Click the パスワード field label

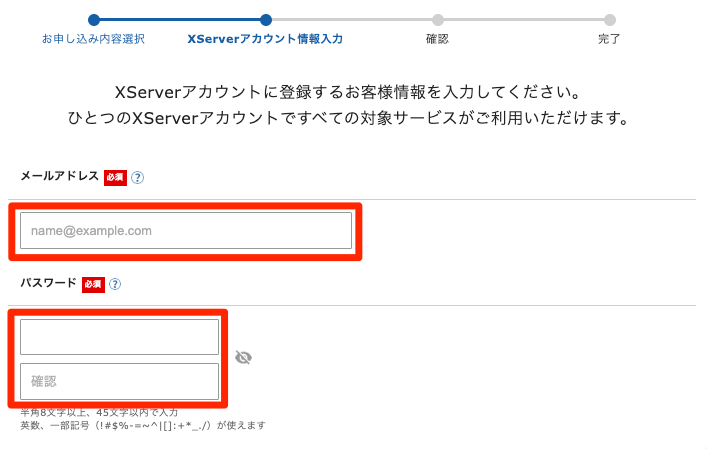pos(48,283)
